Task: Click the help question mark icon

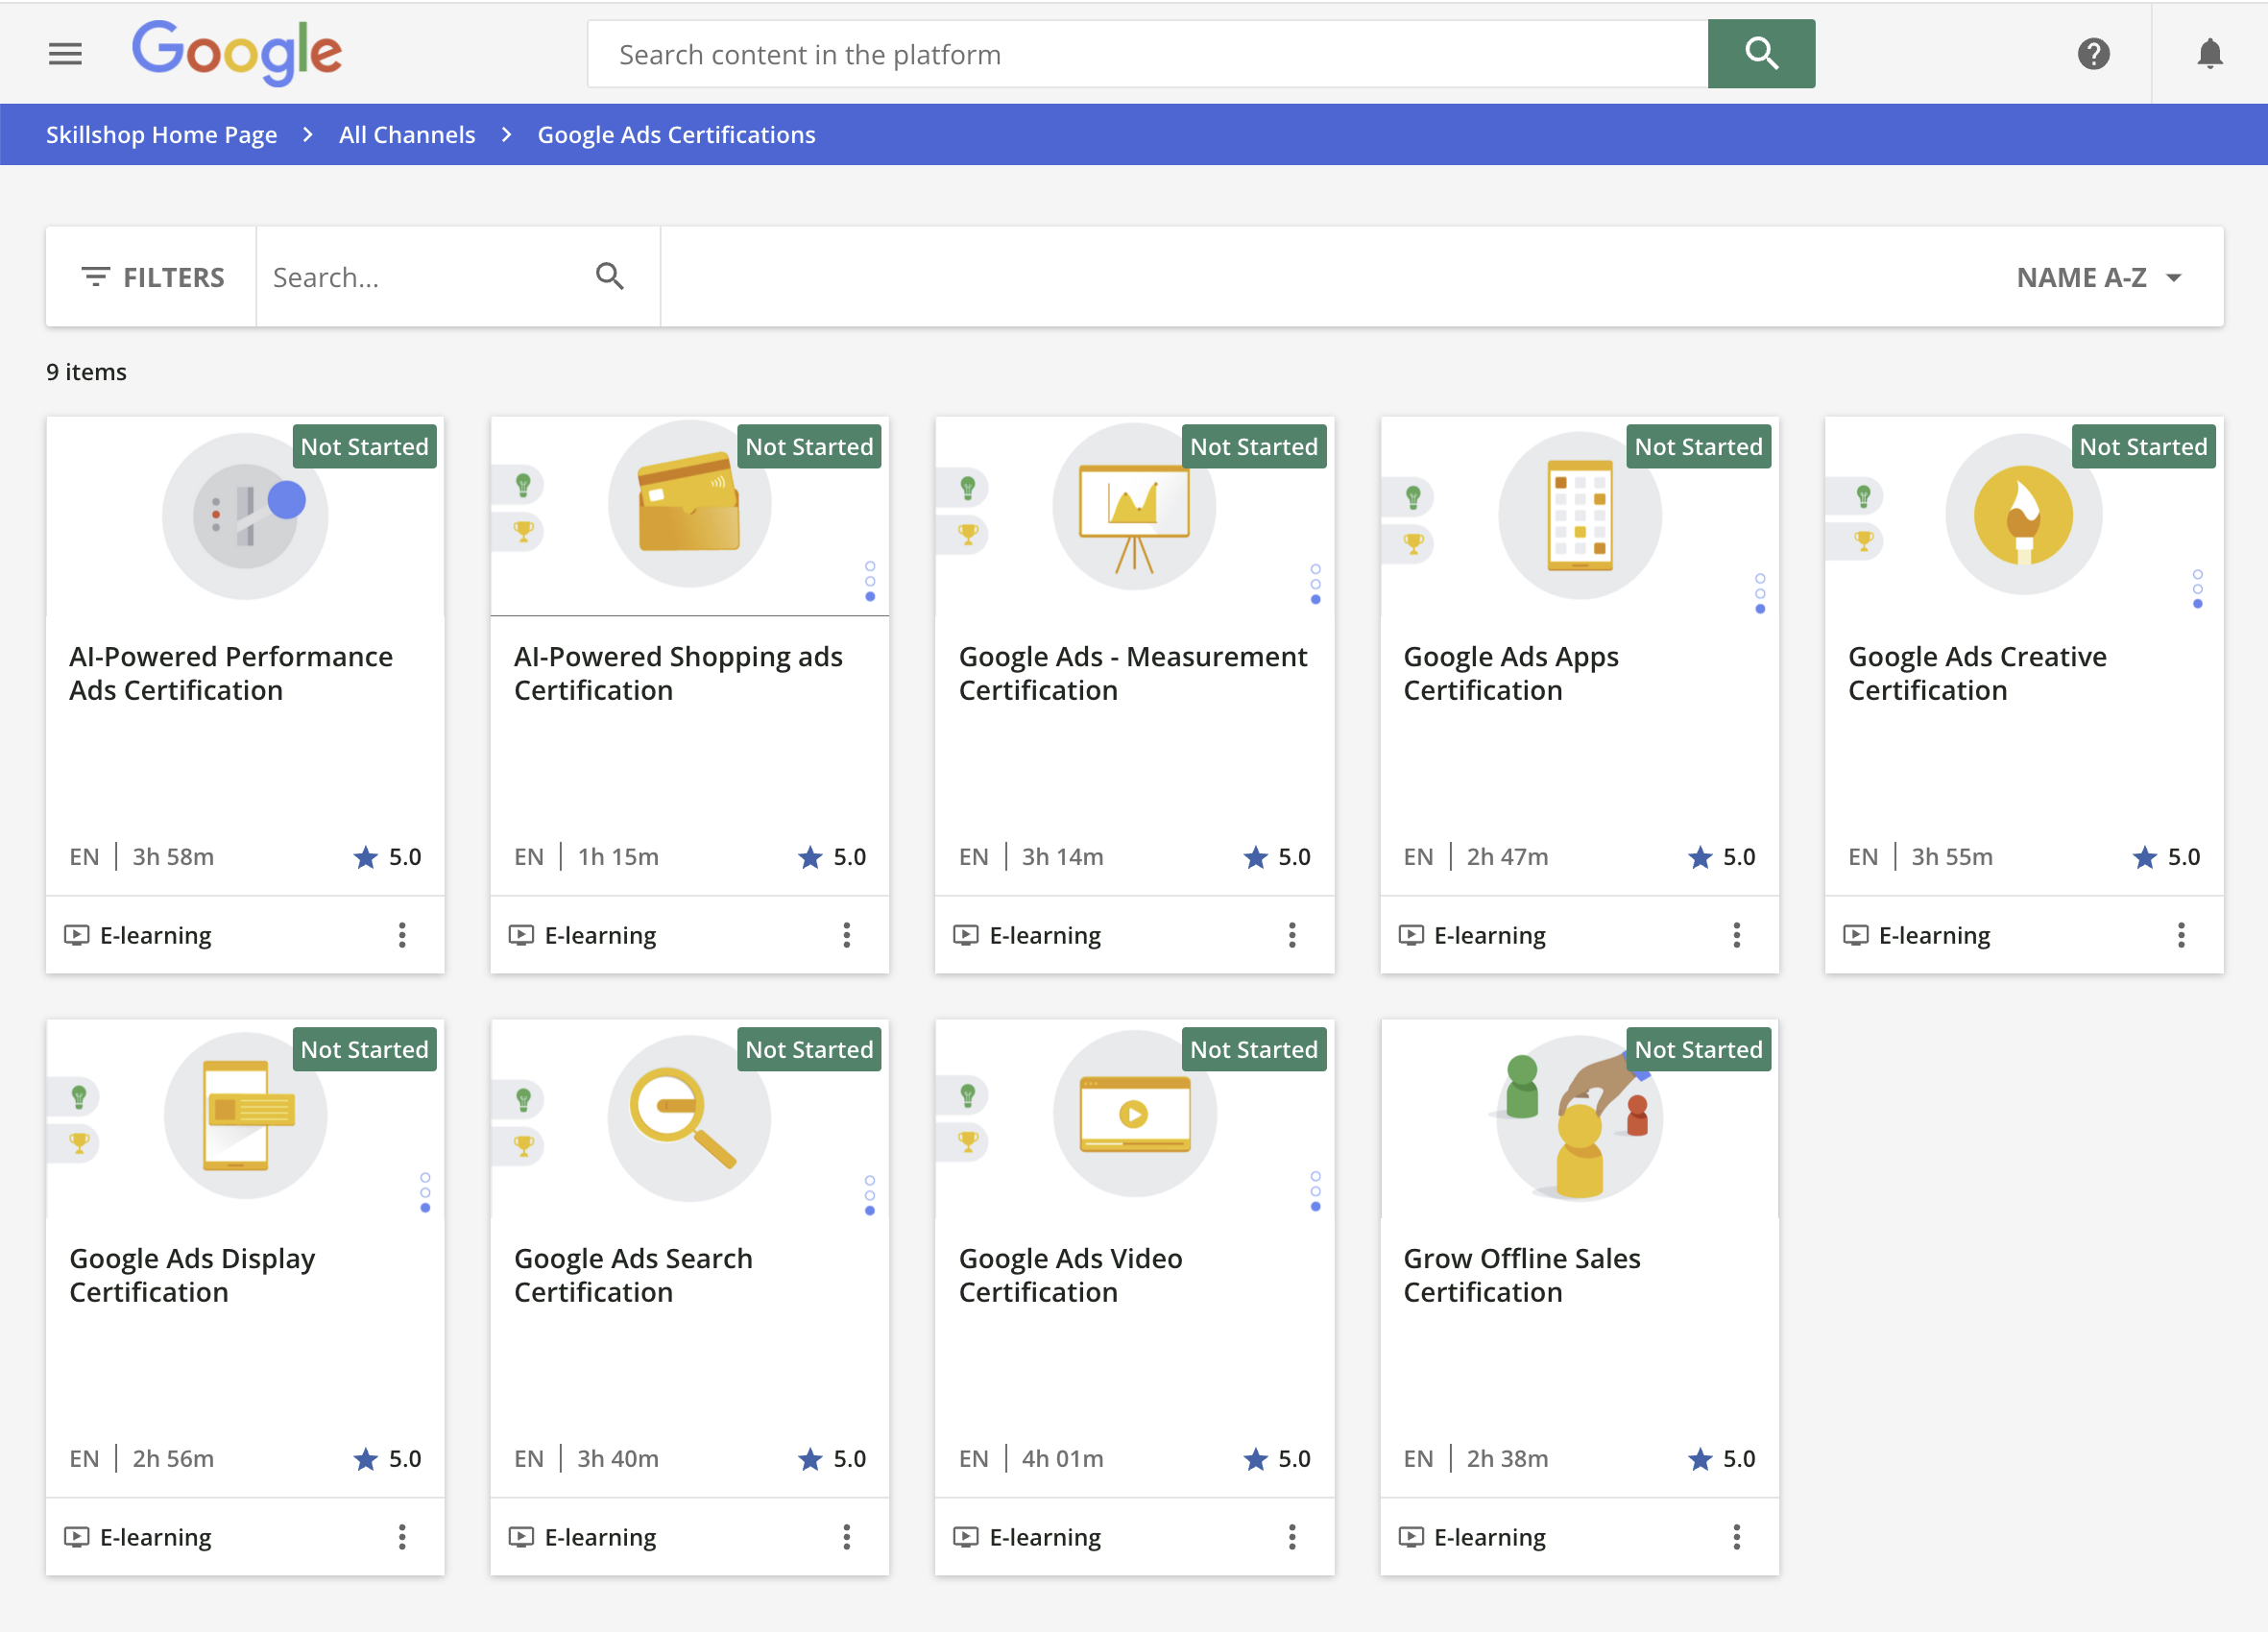Action: pyautogui.click(x=2094, y=53)
